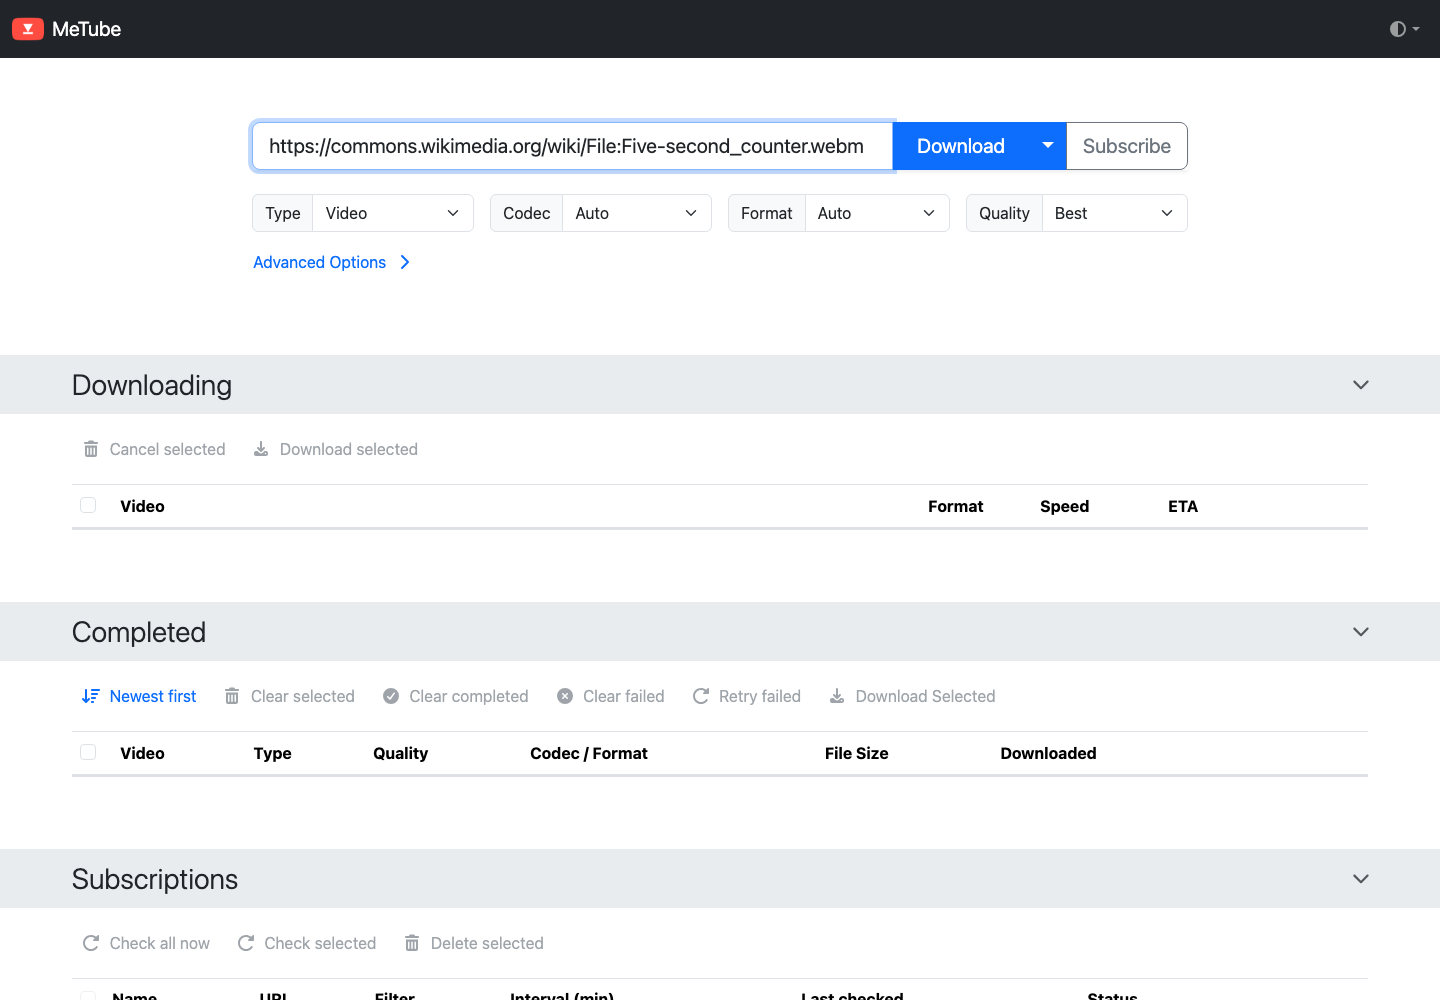1440x1000 pixels.
Task: Click the blue Download button
Action: (961, 146)
